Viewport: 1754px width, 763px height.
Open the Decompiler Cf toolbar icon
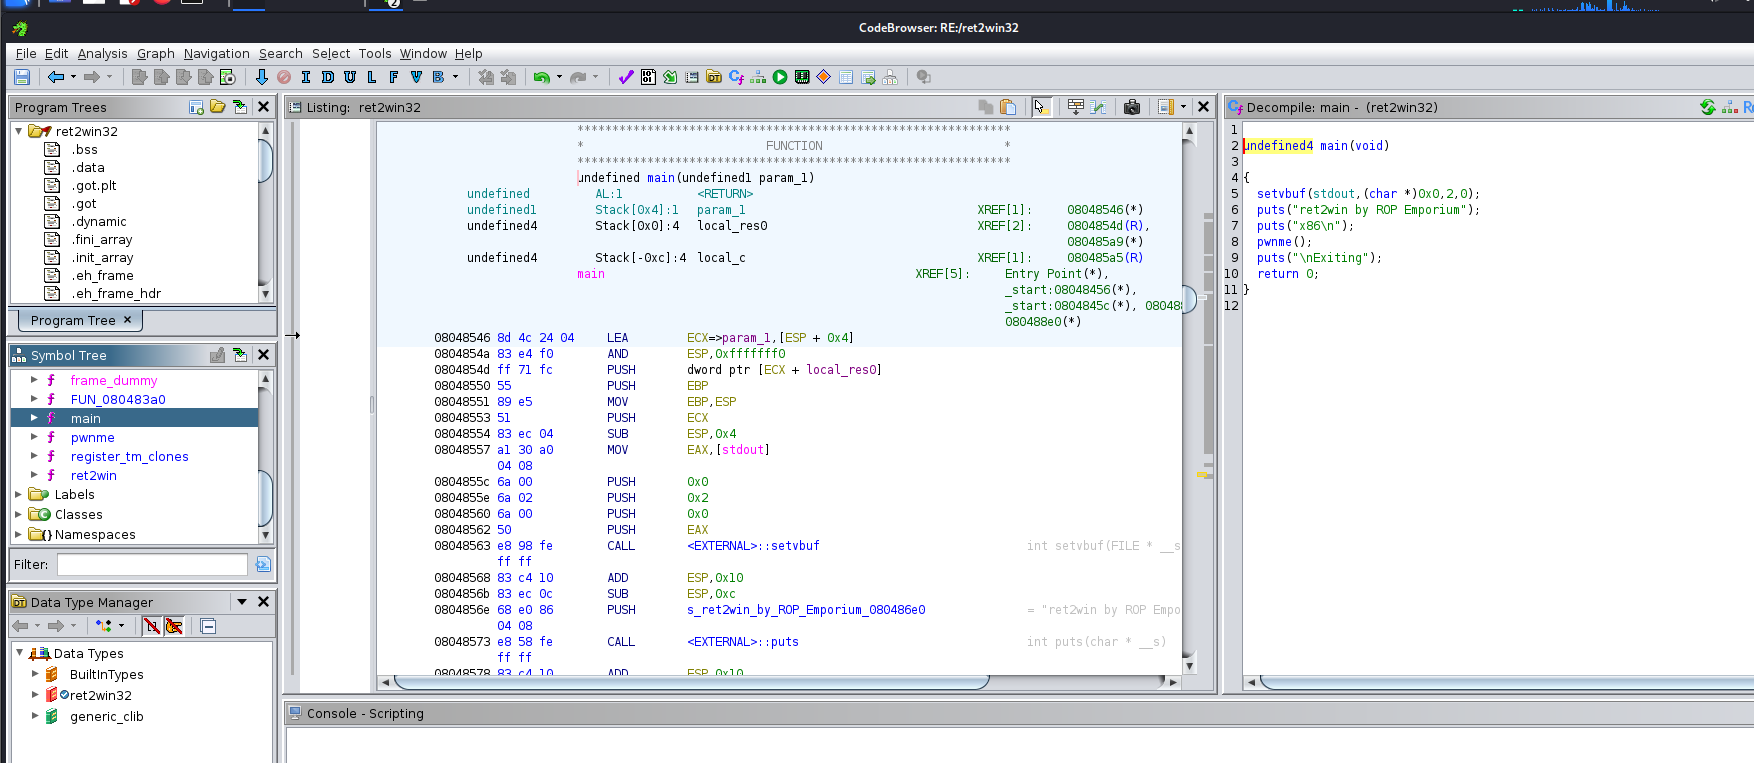point(736,77)
